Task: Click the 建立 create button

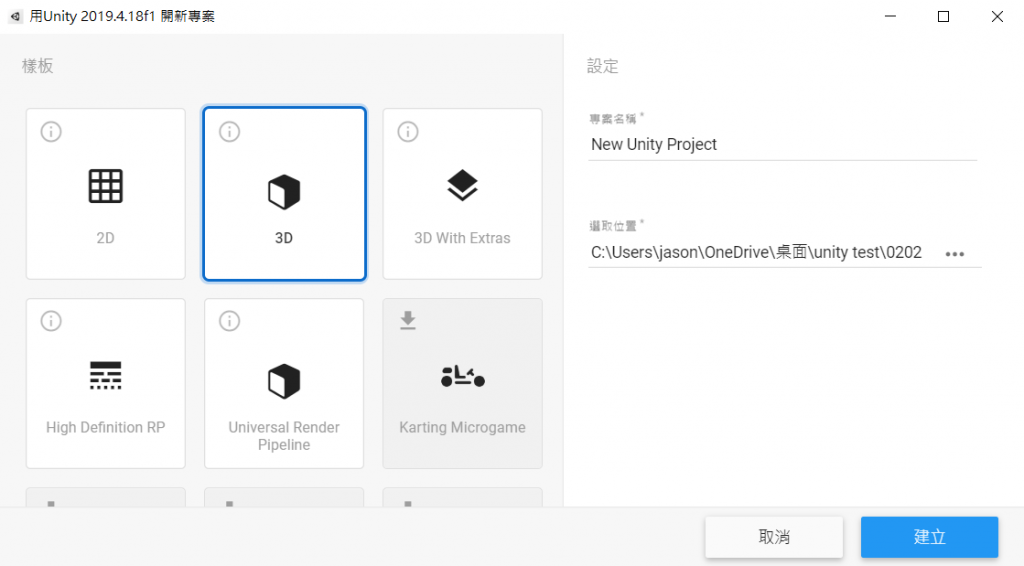Action: (x=929, y=537)
